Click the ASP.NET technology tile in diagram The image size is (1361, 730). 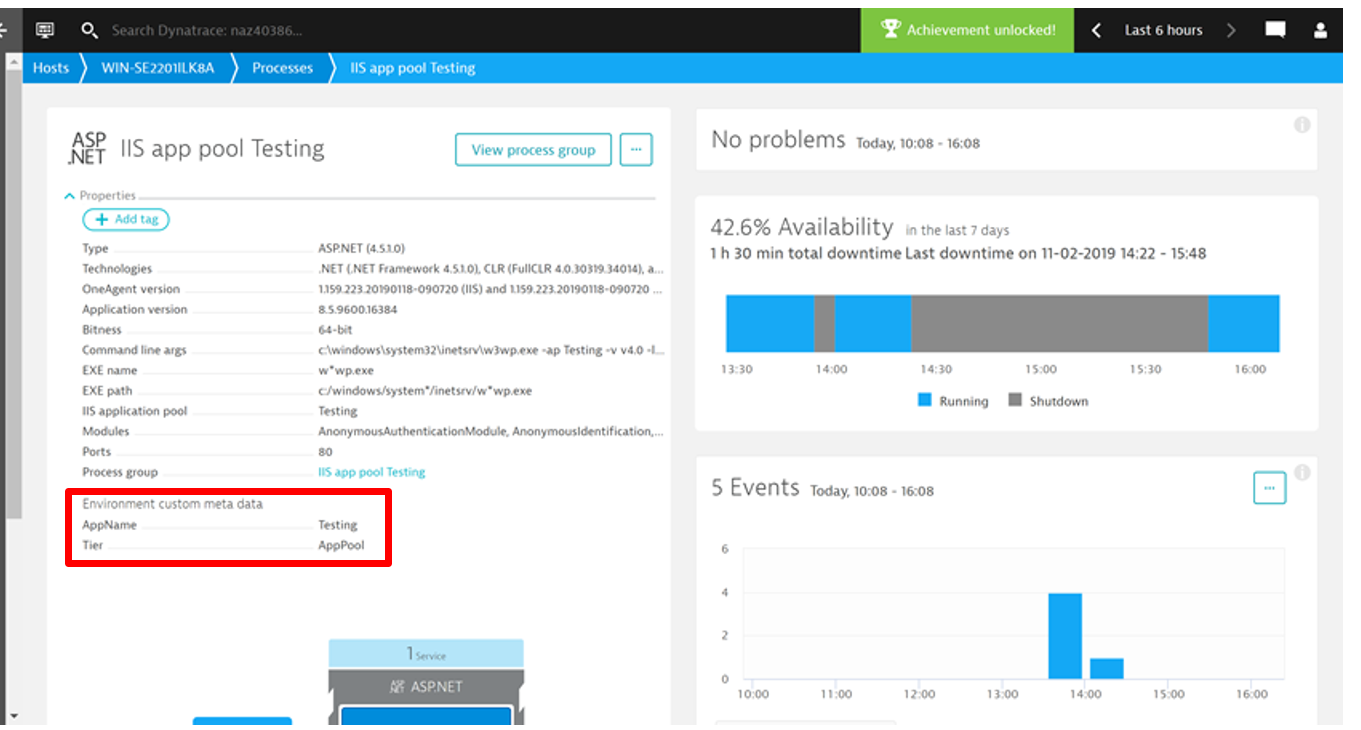pos(426,687)
